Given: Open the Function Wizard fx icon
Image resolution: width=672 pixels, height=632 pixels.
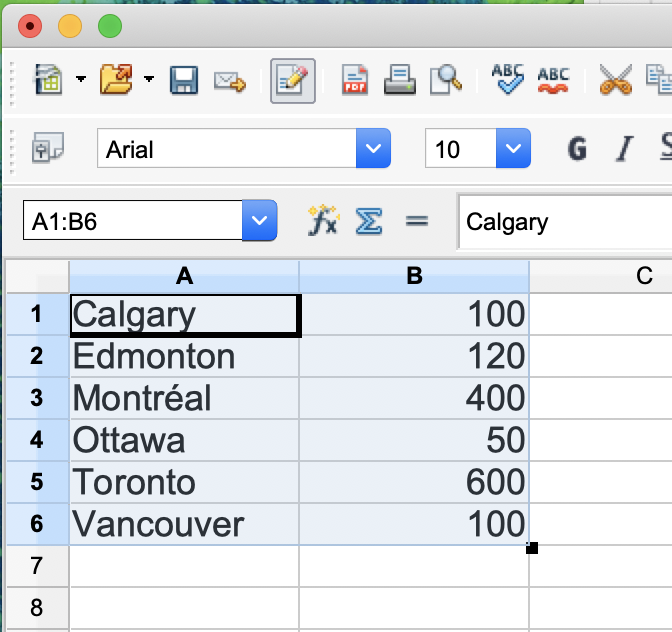Looking at the screenshot, I should point(324,221).
